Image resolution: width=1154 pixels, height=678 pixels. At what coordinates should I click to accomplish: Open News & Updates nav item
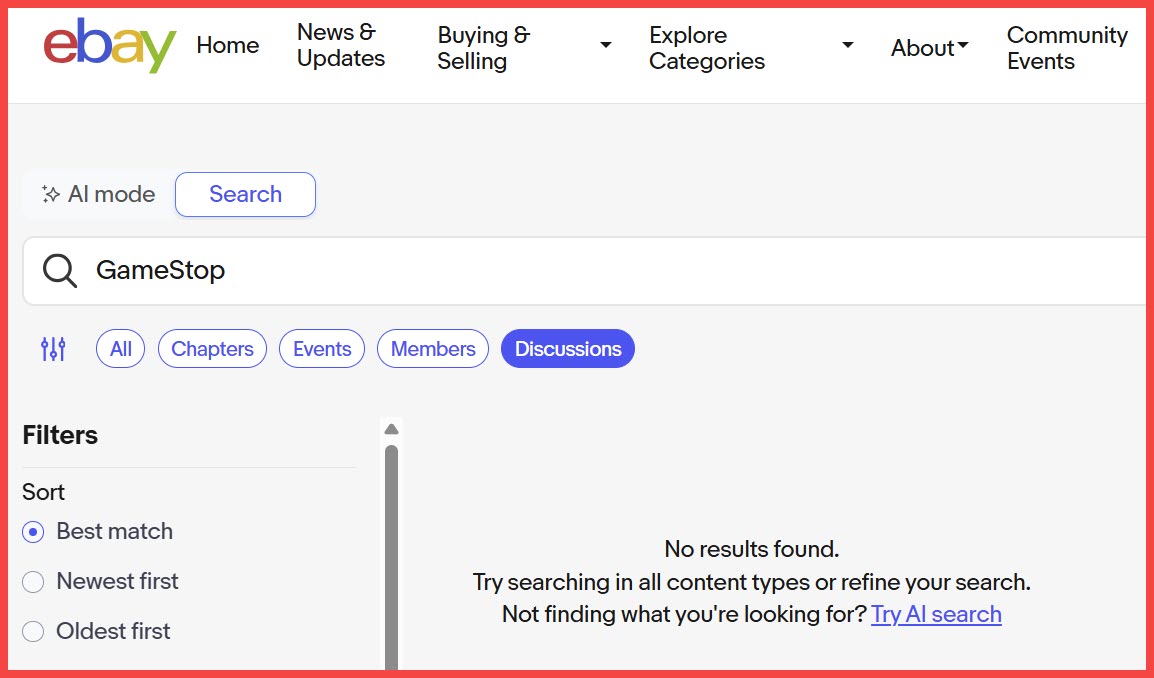341,46
